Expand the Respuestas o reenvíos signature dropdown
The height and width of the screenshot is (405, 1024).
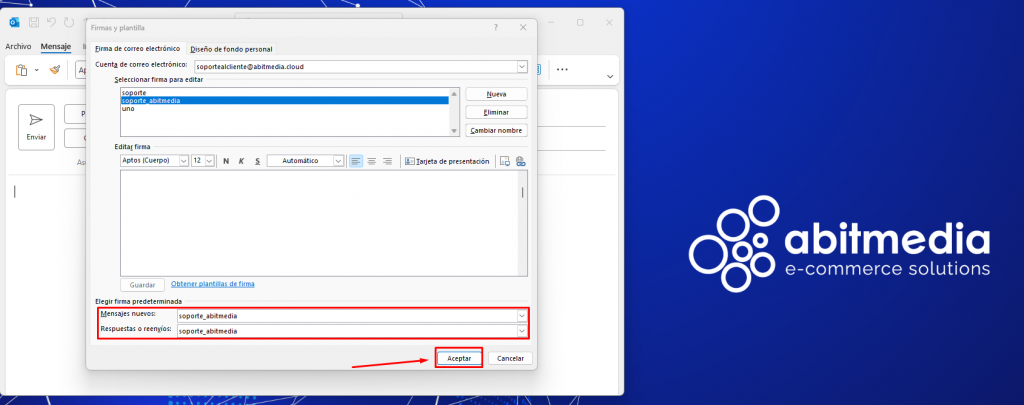521,330
